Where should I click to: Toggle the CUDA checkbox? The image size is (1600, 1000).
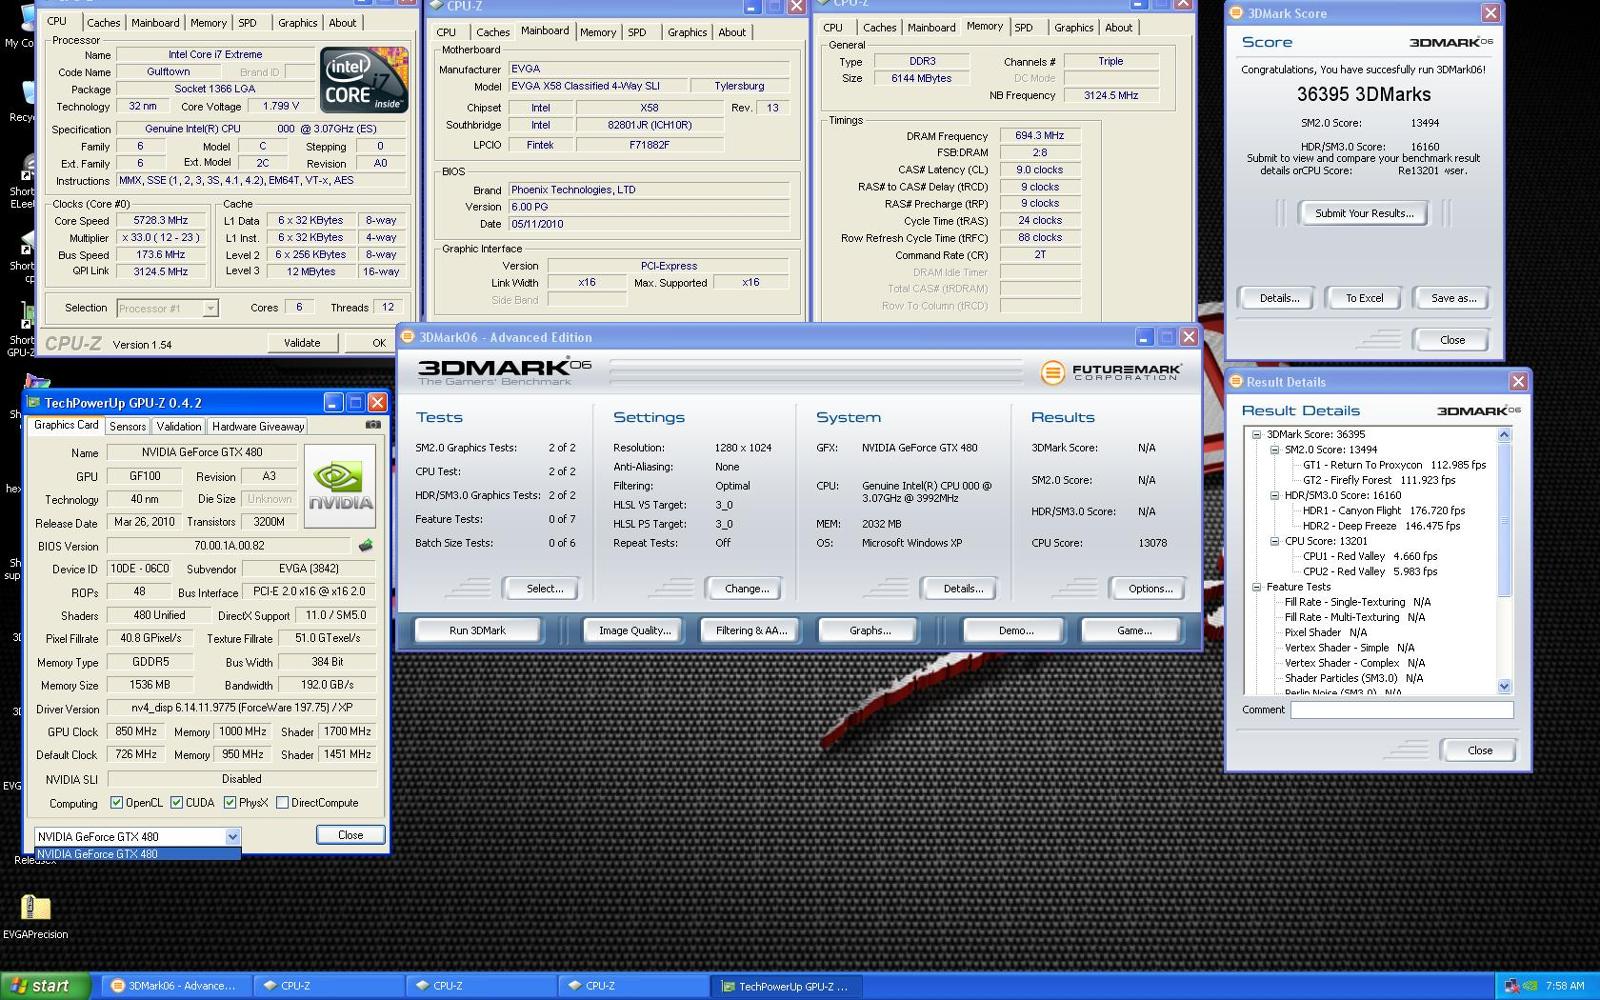pyautogui.click(x=177, y=802)
